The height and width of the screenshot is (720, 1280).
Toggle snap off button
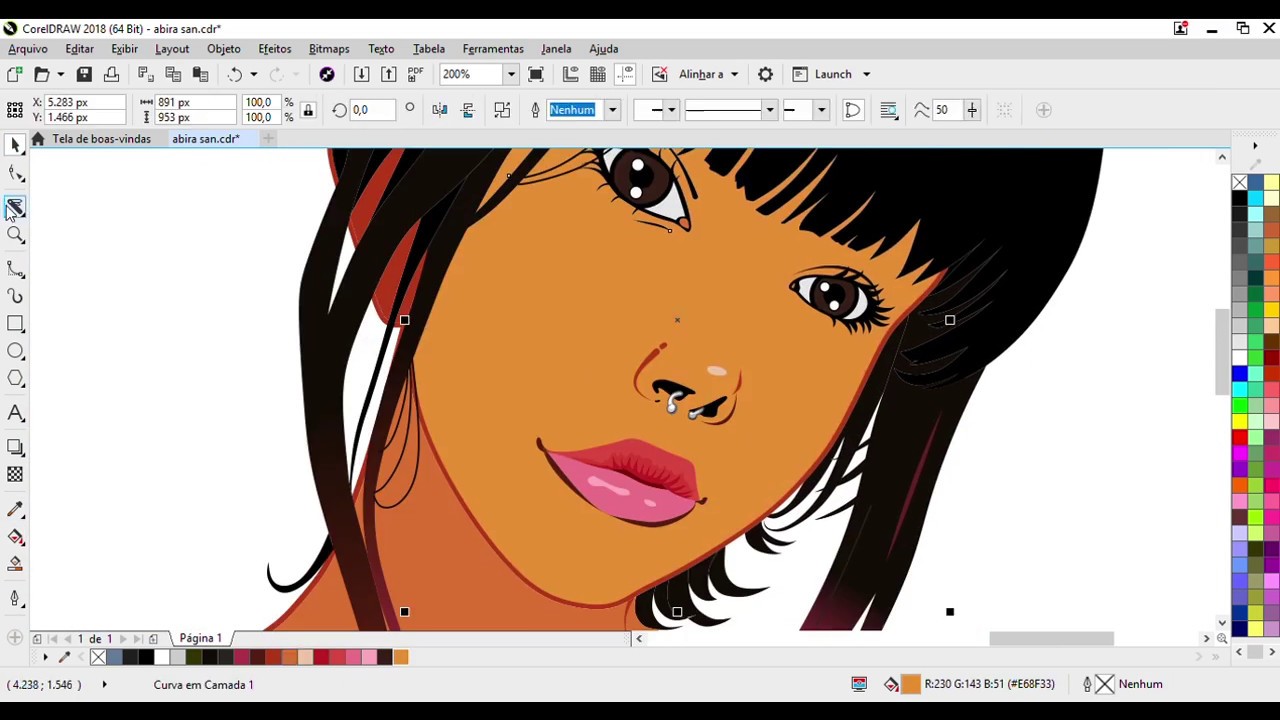(660, 74)
